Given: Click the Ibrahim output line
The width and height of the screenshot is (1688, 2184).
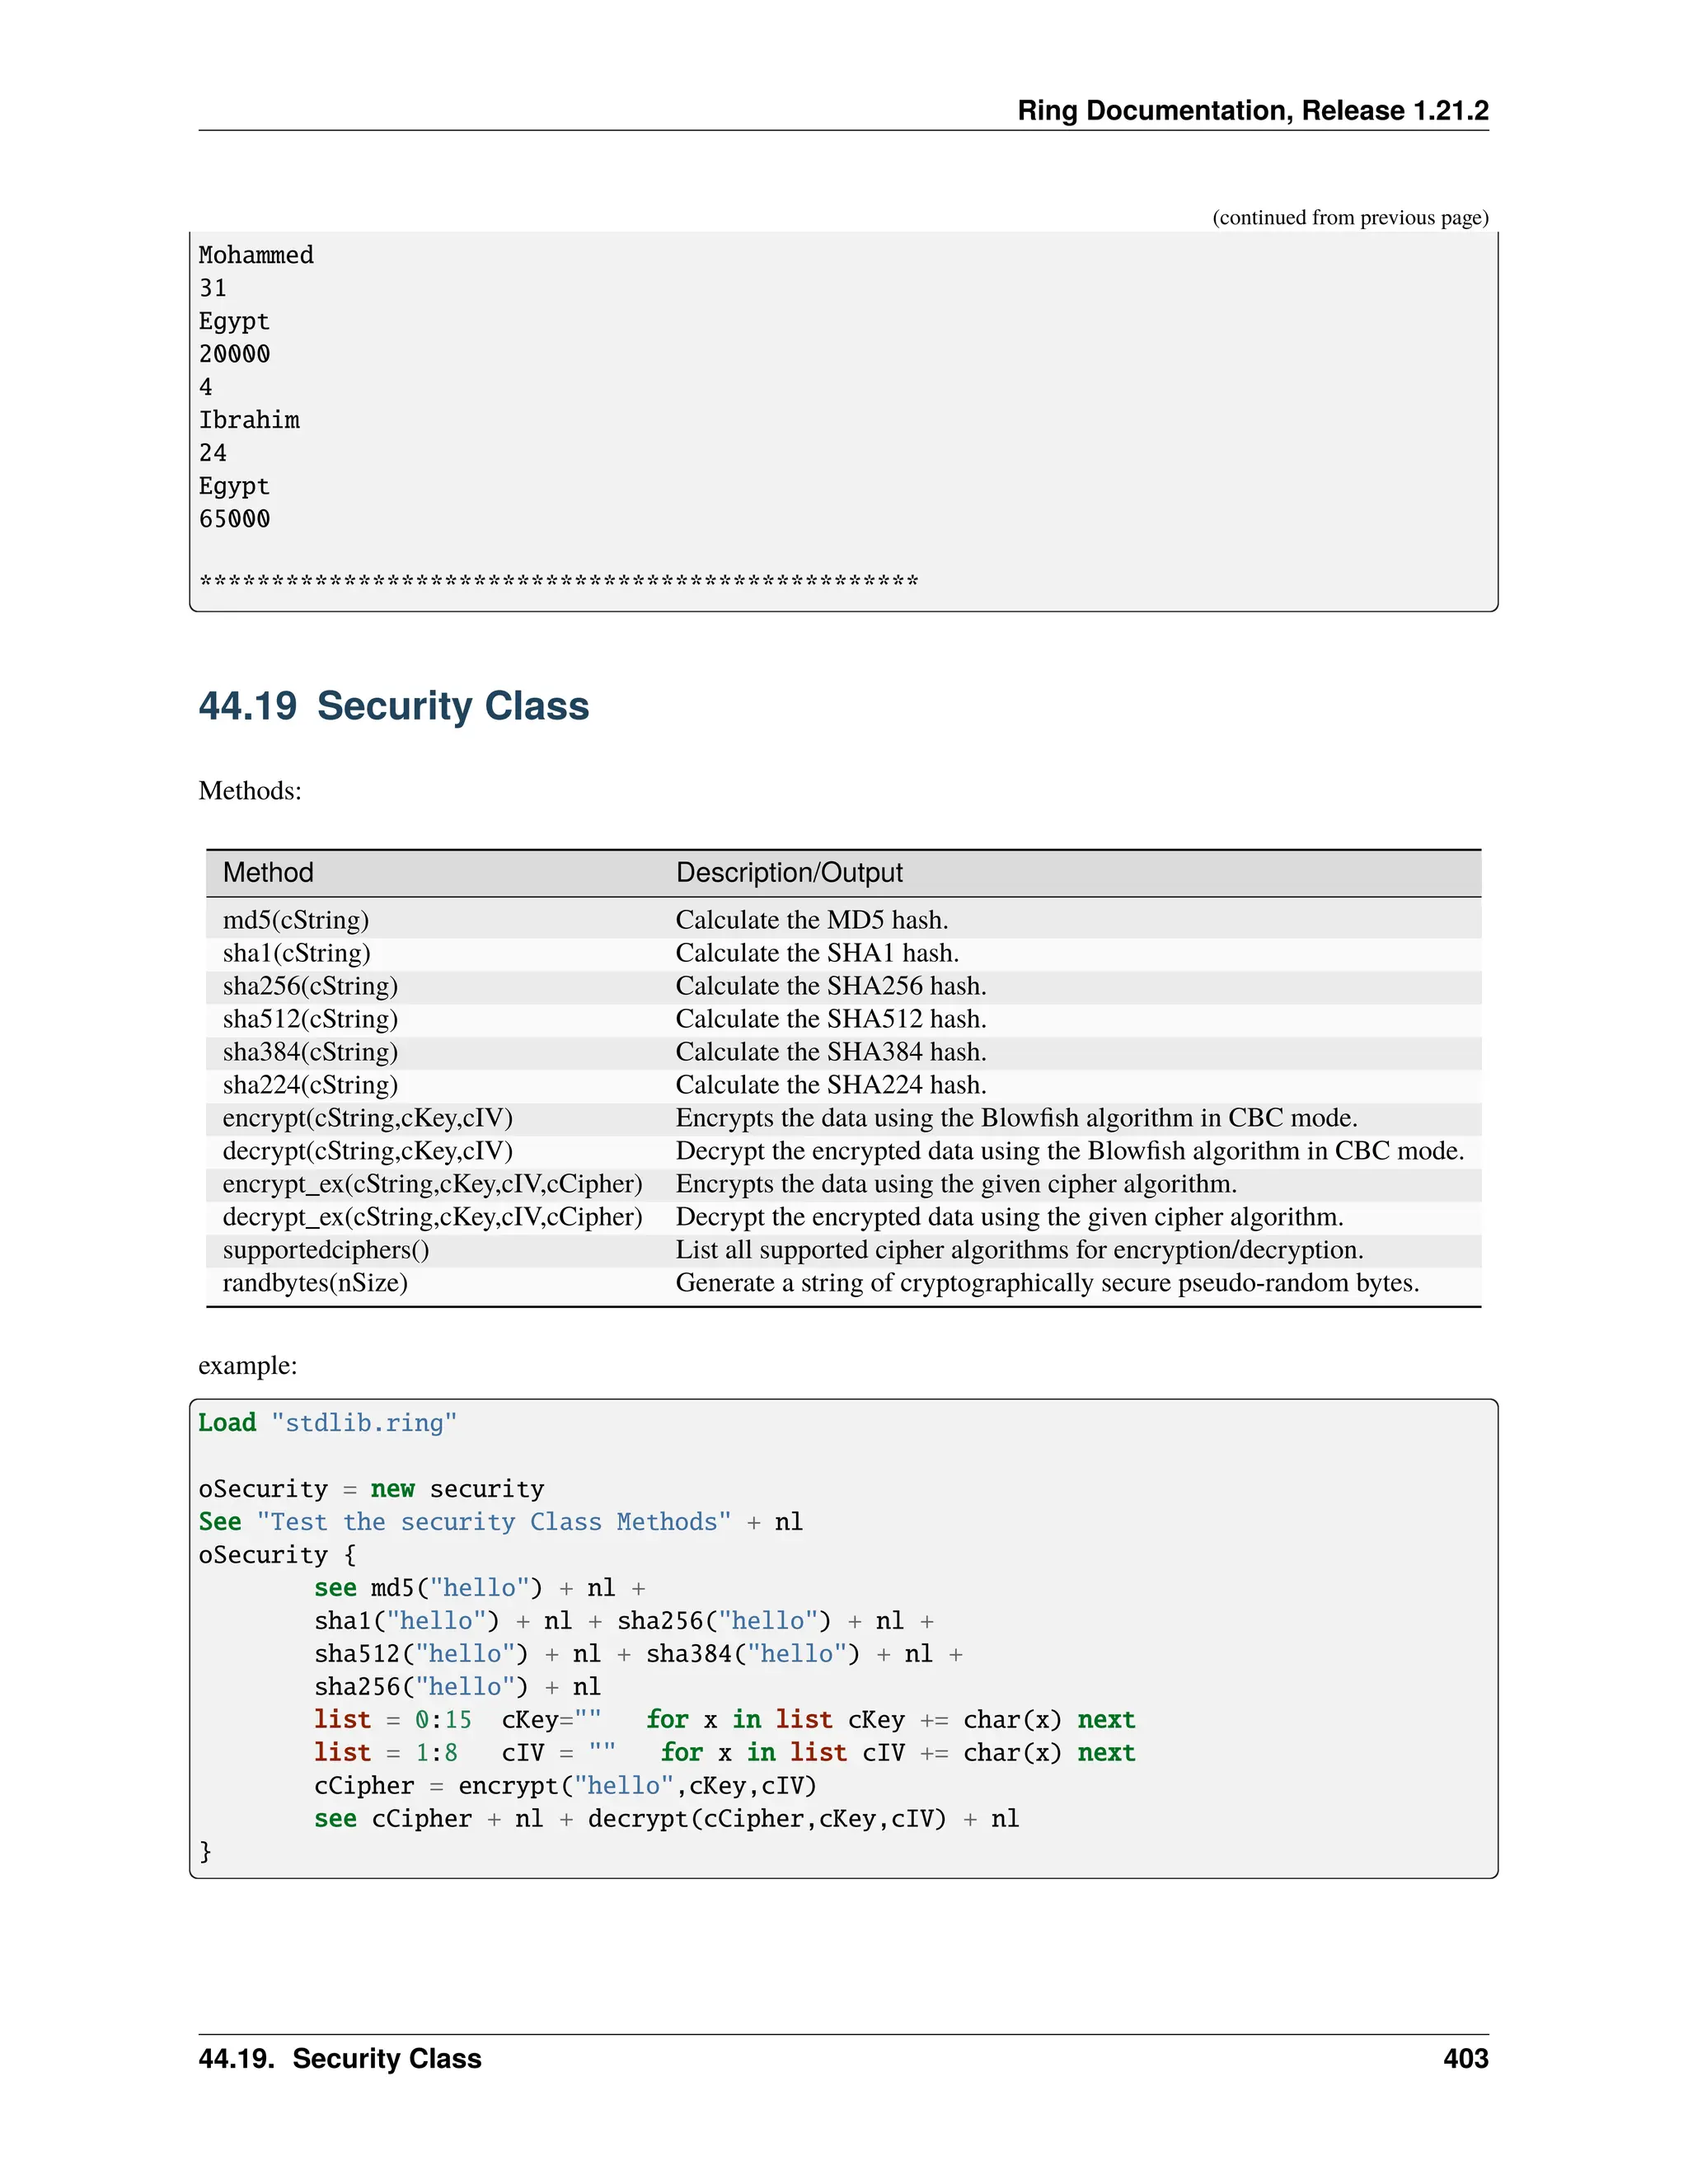Looking at the screenshot, I should (249, 421).
